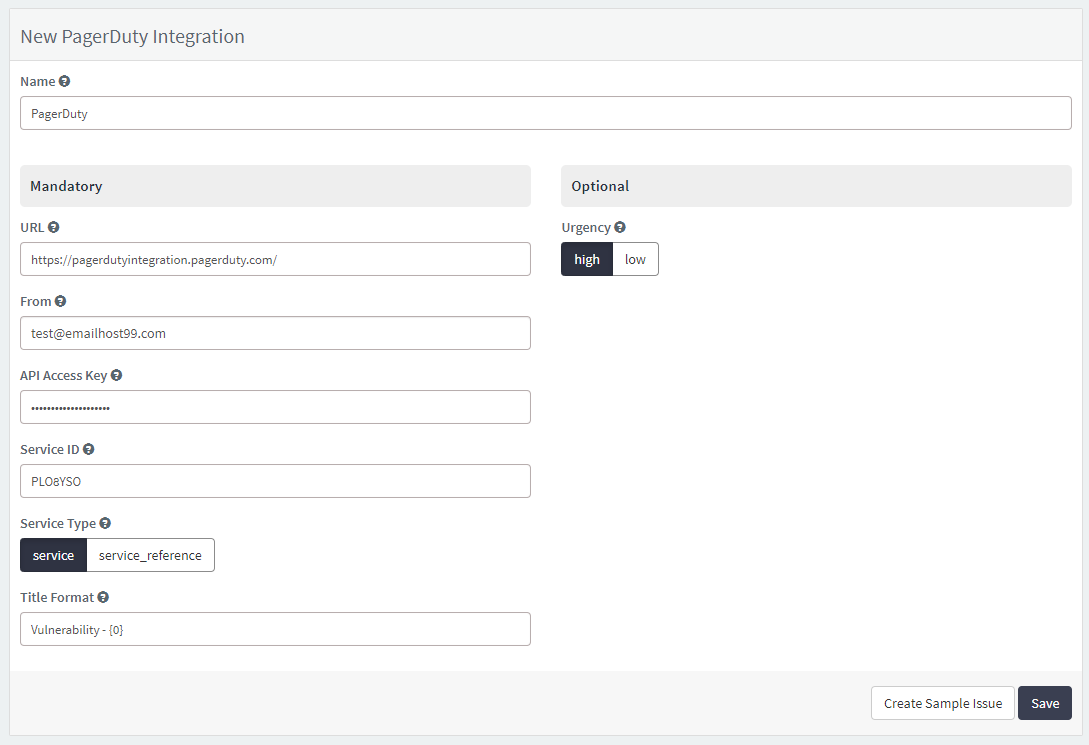Edit the Service ID field PLO8YSO
This screenshot has height=745, width=1089.
pyautogui.click(x=275, y=481)
